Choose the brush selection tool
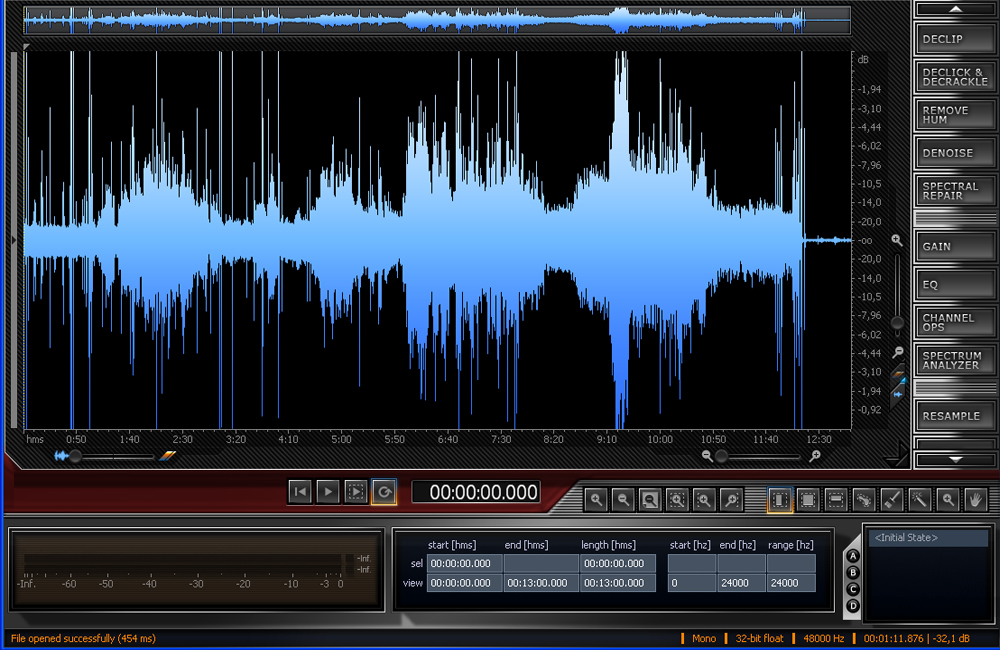Image resolution: width=1000 pixels, height=650 pixels. point(892,499)
